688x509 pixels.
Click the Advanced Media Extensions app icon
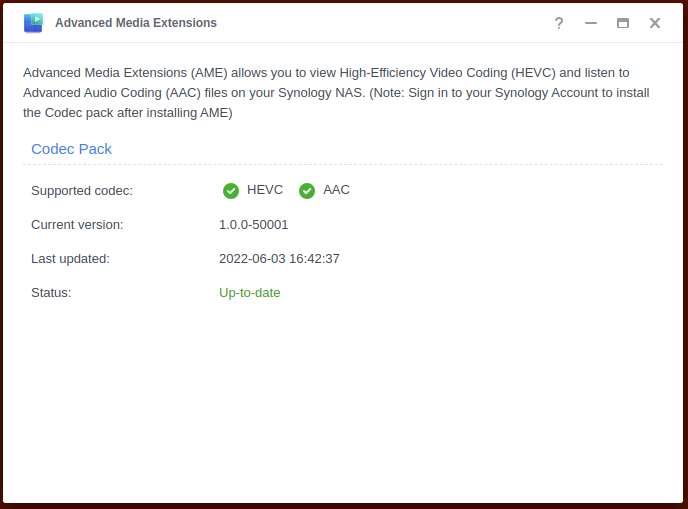coord(33,22)
